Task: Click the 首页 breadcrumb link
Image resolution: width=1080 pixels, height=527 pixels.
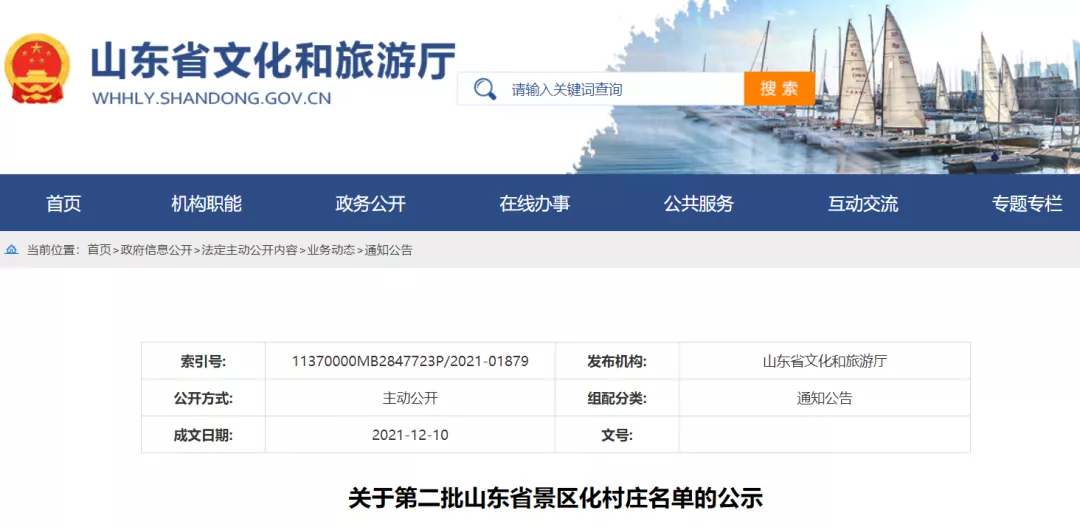Action: pyautogui.click(x=98, y=251)
